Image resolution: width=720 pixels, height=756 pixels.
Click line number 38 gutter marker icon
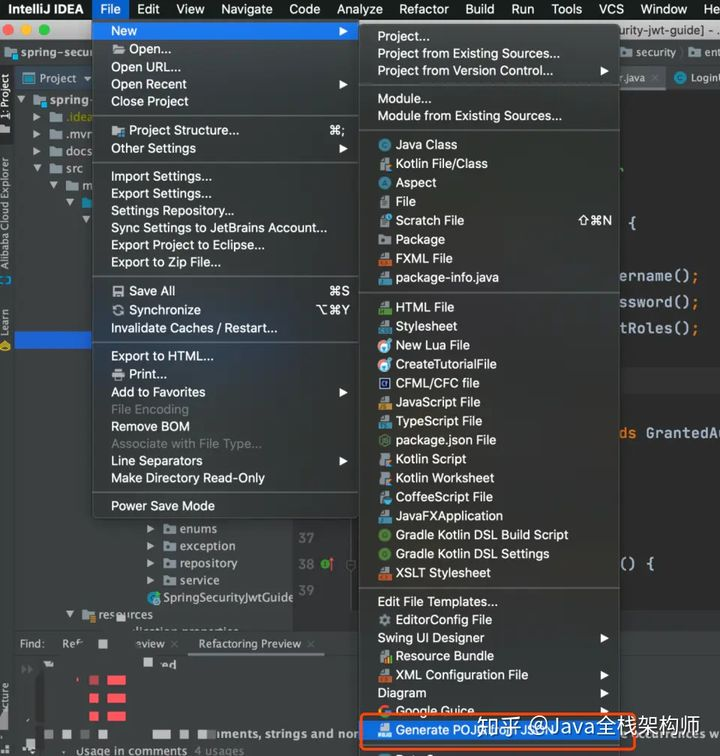327,564
